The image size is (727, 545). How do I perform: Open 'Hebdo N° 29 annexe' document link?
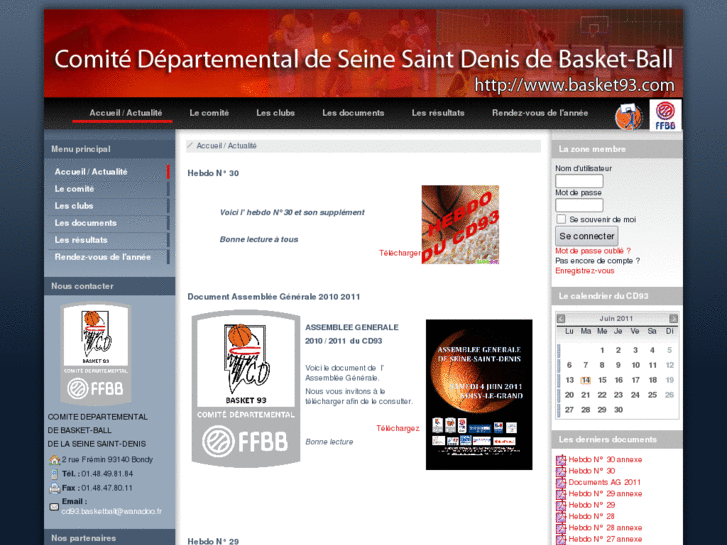[605, 494]
